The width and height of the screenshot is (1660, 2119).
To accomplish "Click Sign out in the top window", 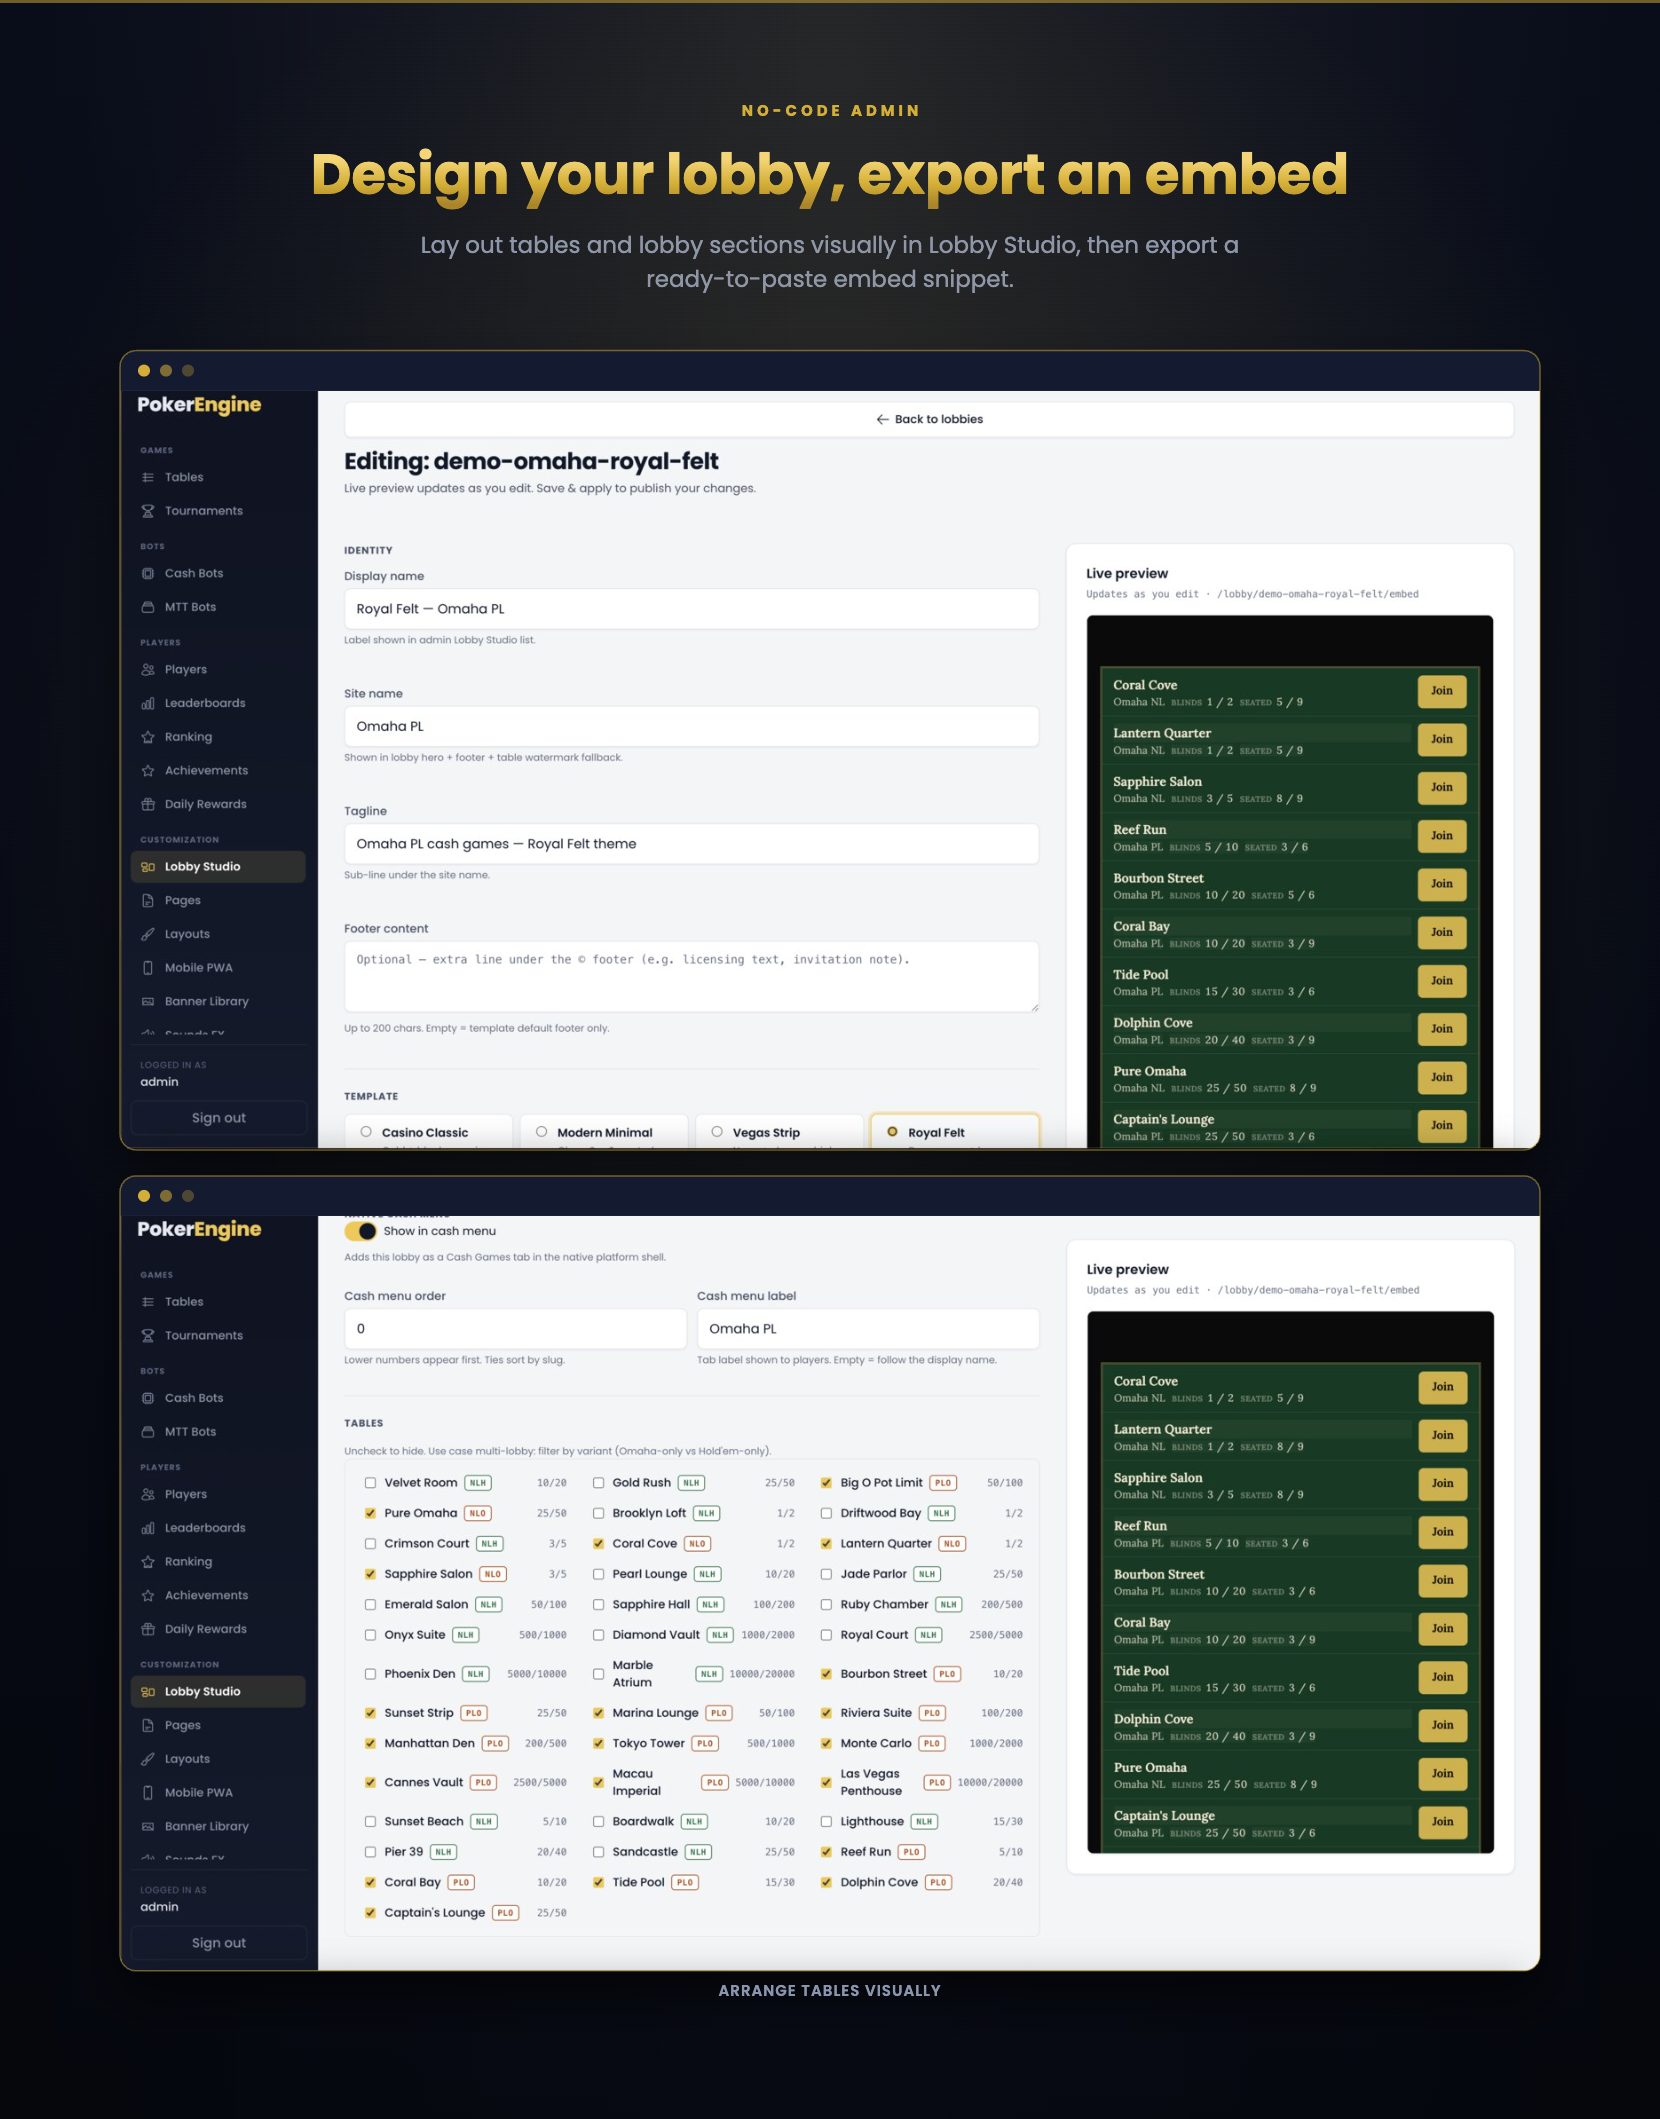I will point(218,1118).
